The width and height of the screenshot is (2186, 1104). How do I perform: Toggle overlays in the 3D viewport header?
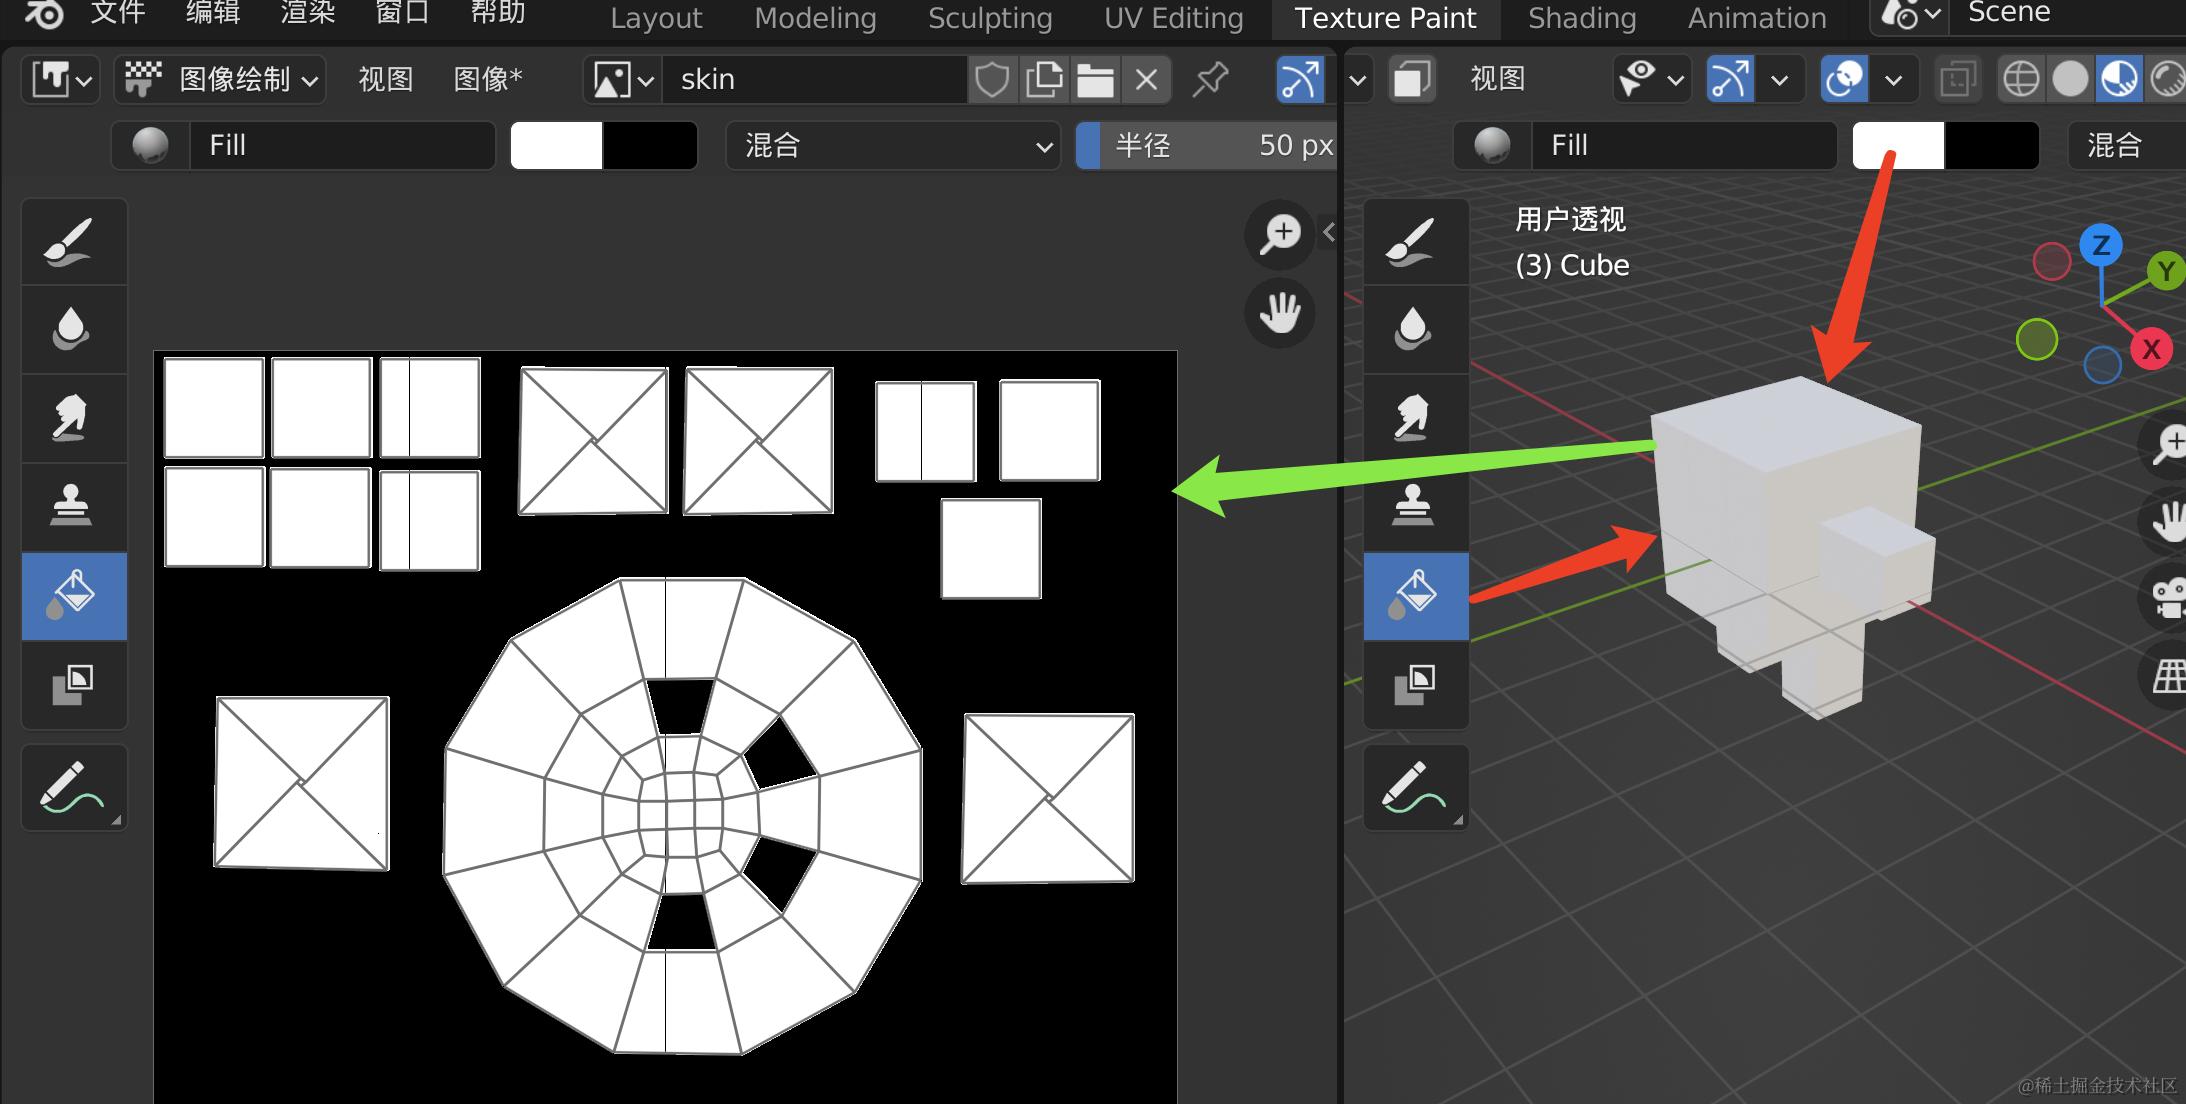click(x=1844, y=80)
